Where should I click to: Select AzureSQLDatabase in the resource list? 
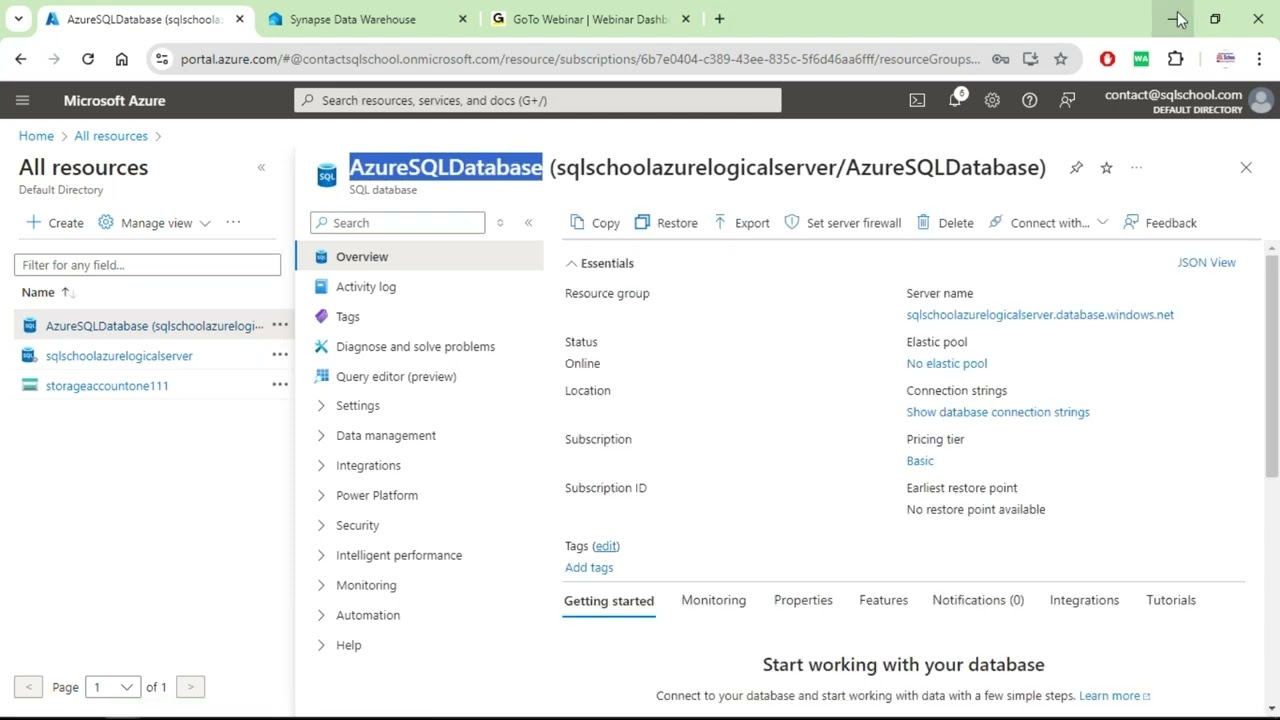[154, 325]
